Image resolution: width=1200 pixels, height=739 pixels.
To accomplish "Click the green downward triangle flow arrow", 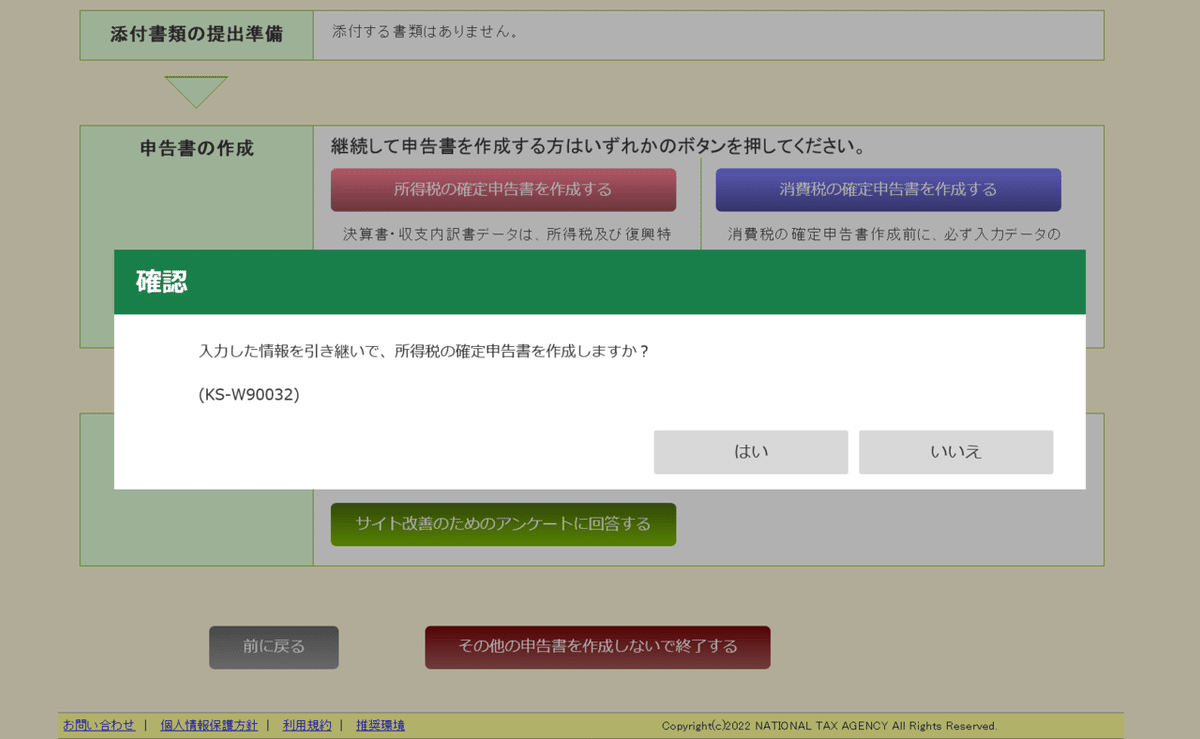I will coord(197,90).
